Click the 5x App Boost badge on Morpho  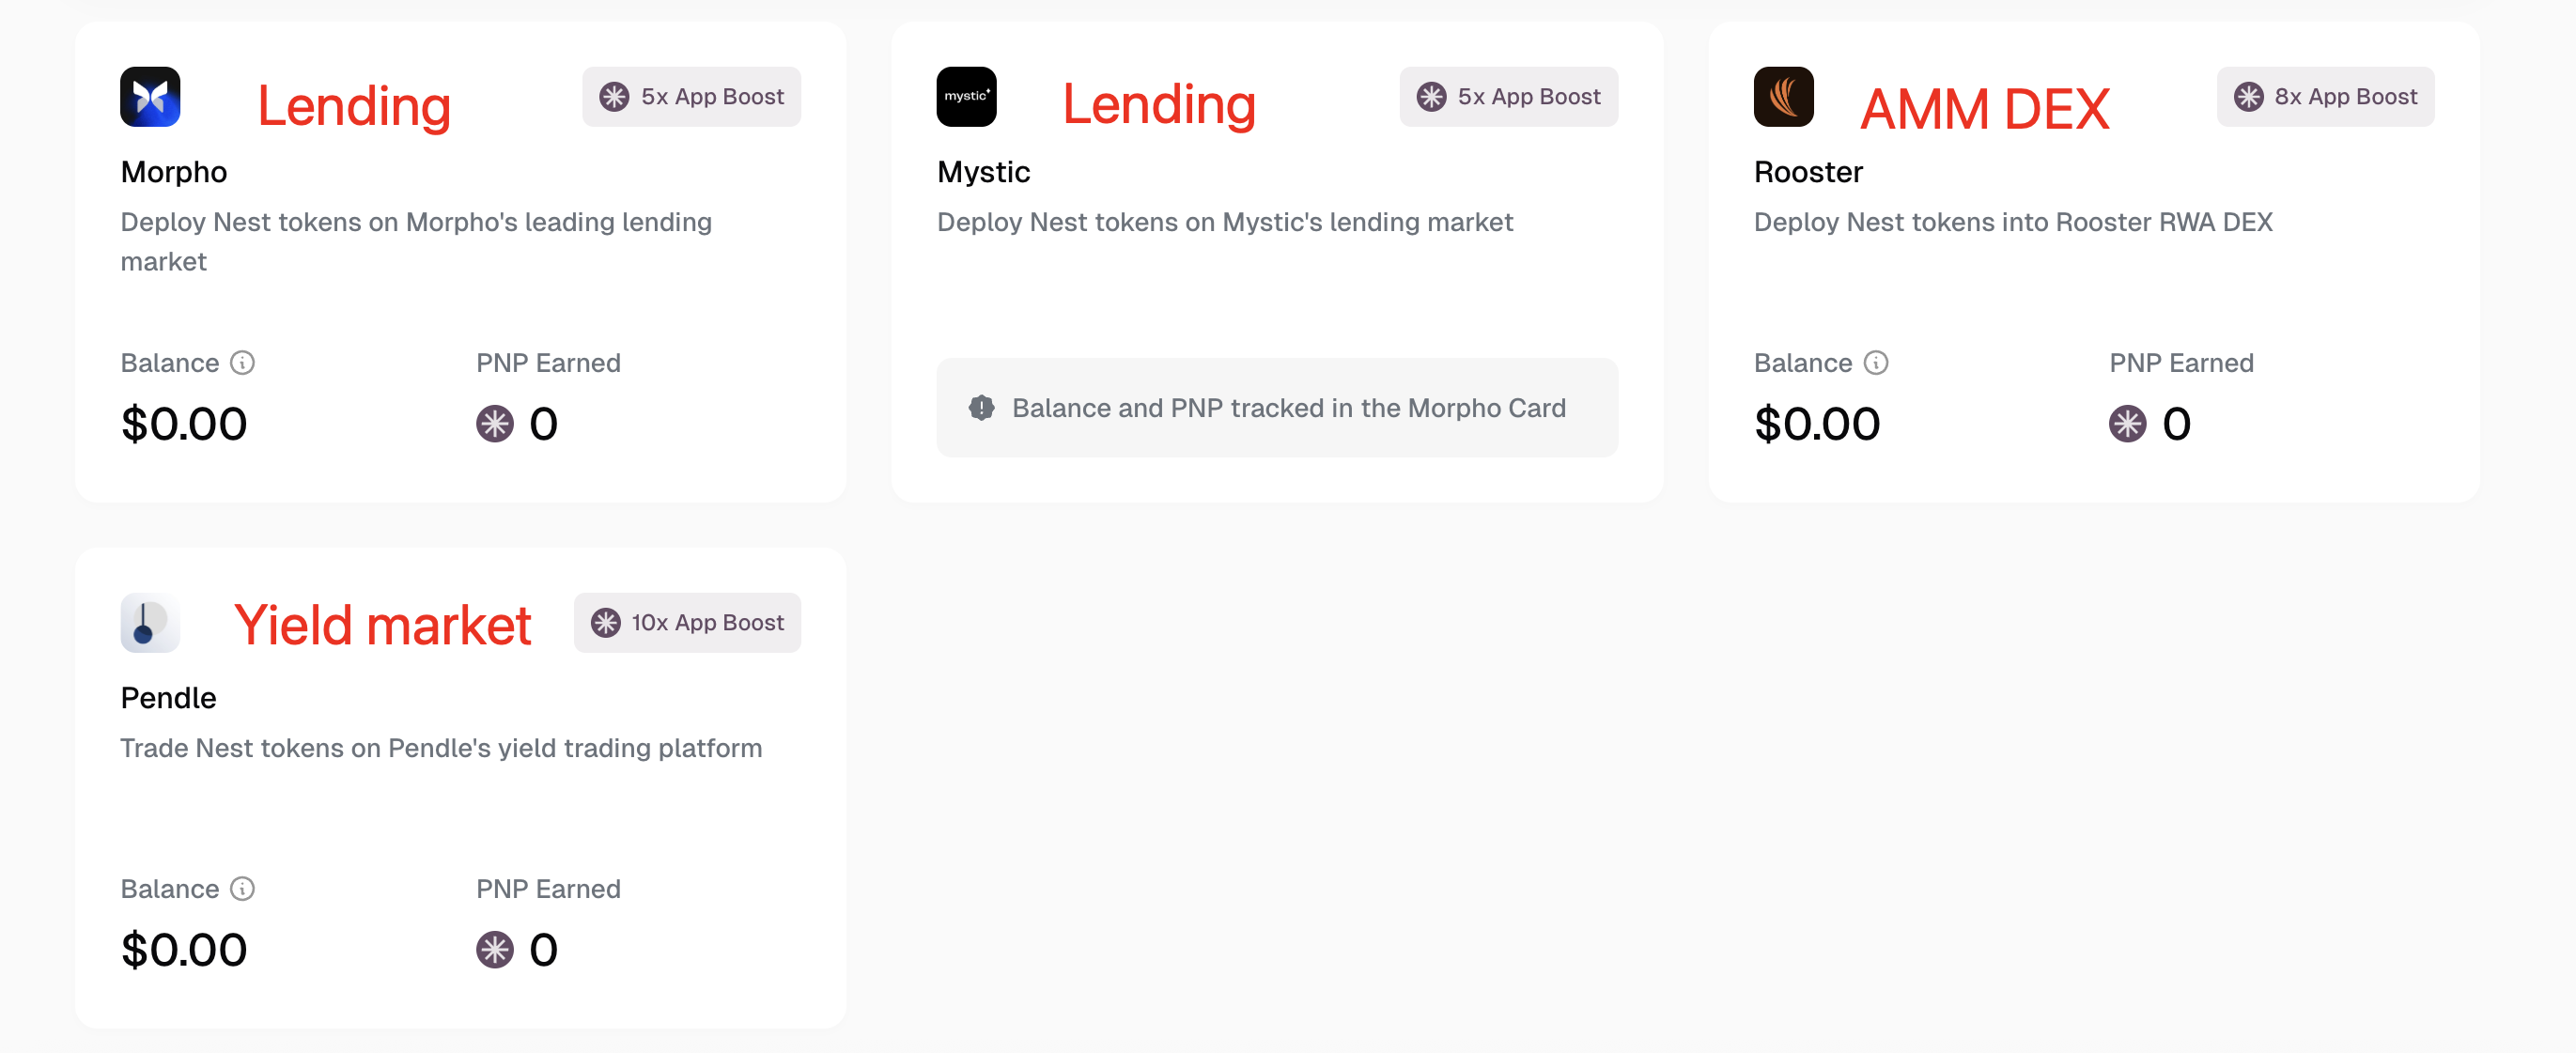(691, 97)
